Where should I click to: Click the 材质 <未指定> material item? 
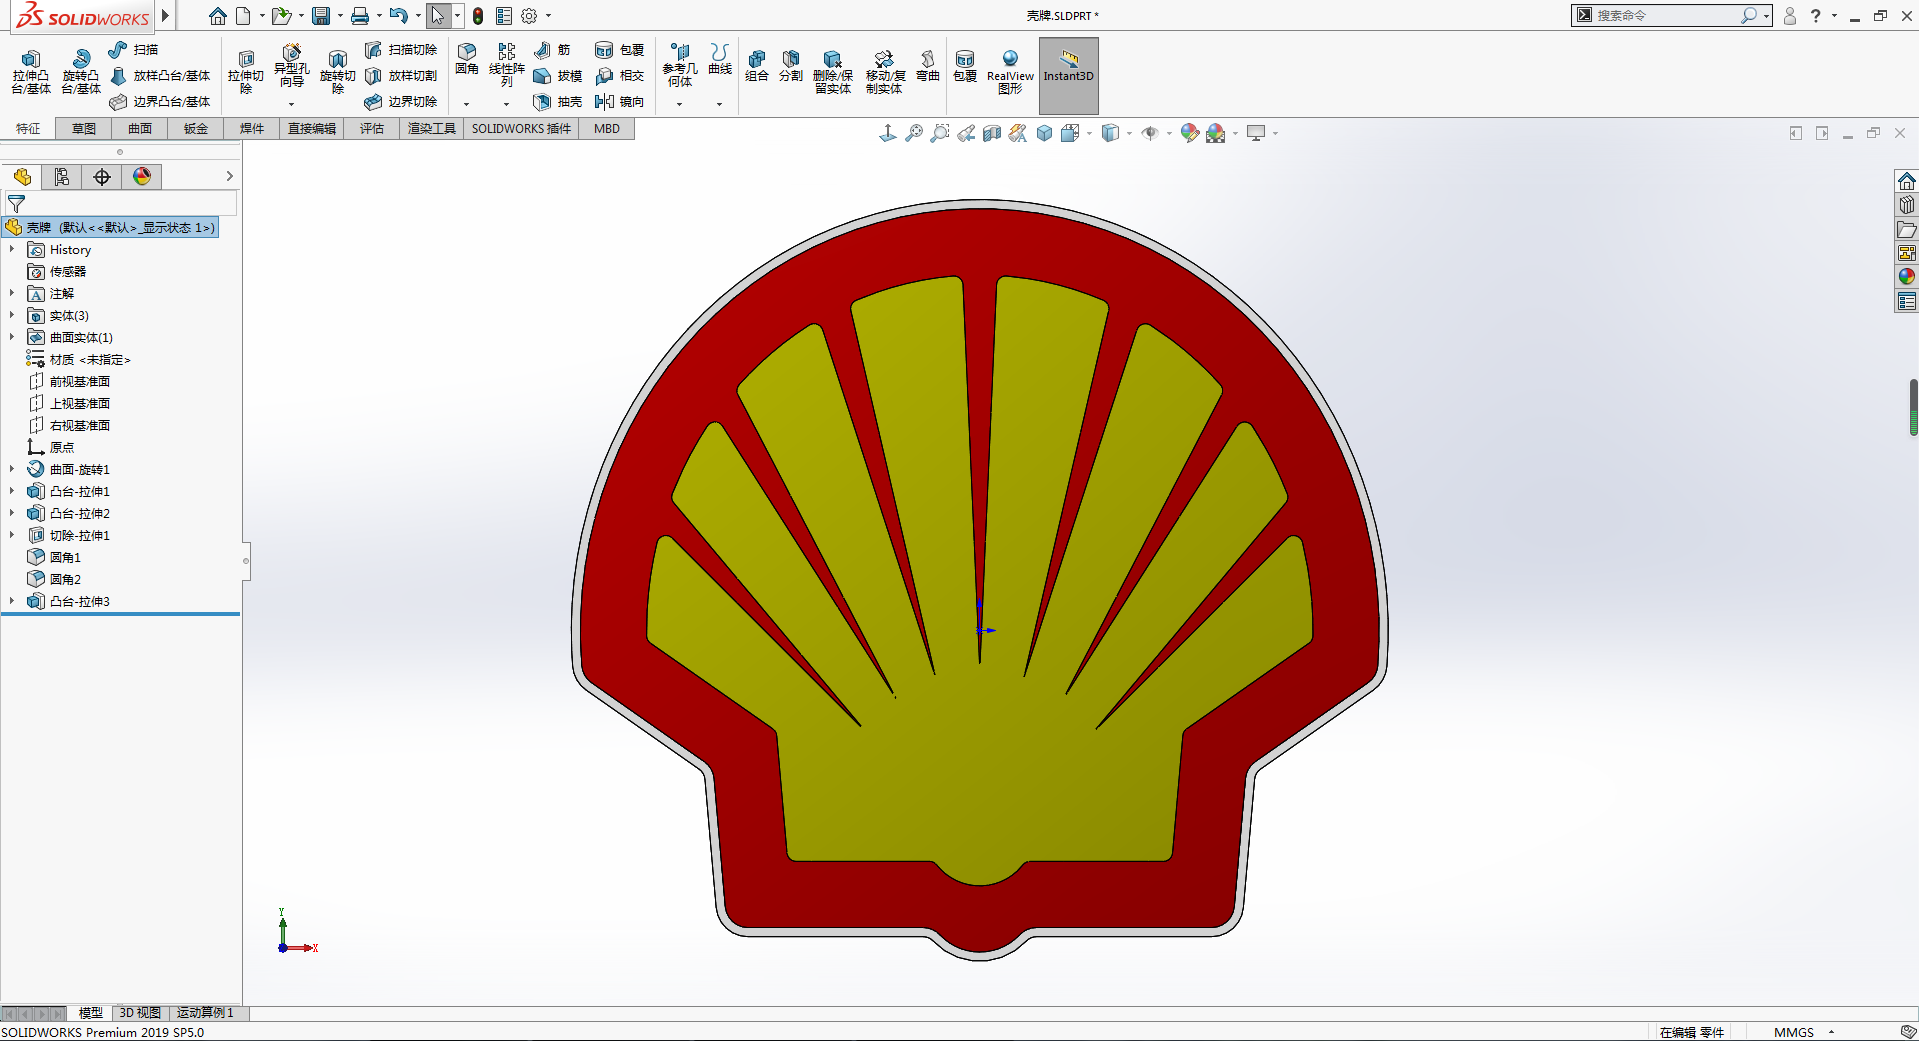(x=79, y=359)
